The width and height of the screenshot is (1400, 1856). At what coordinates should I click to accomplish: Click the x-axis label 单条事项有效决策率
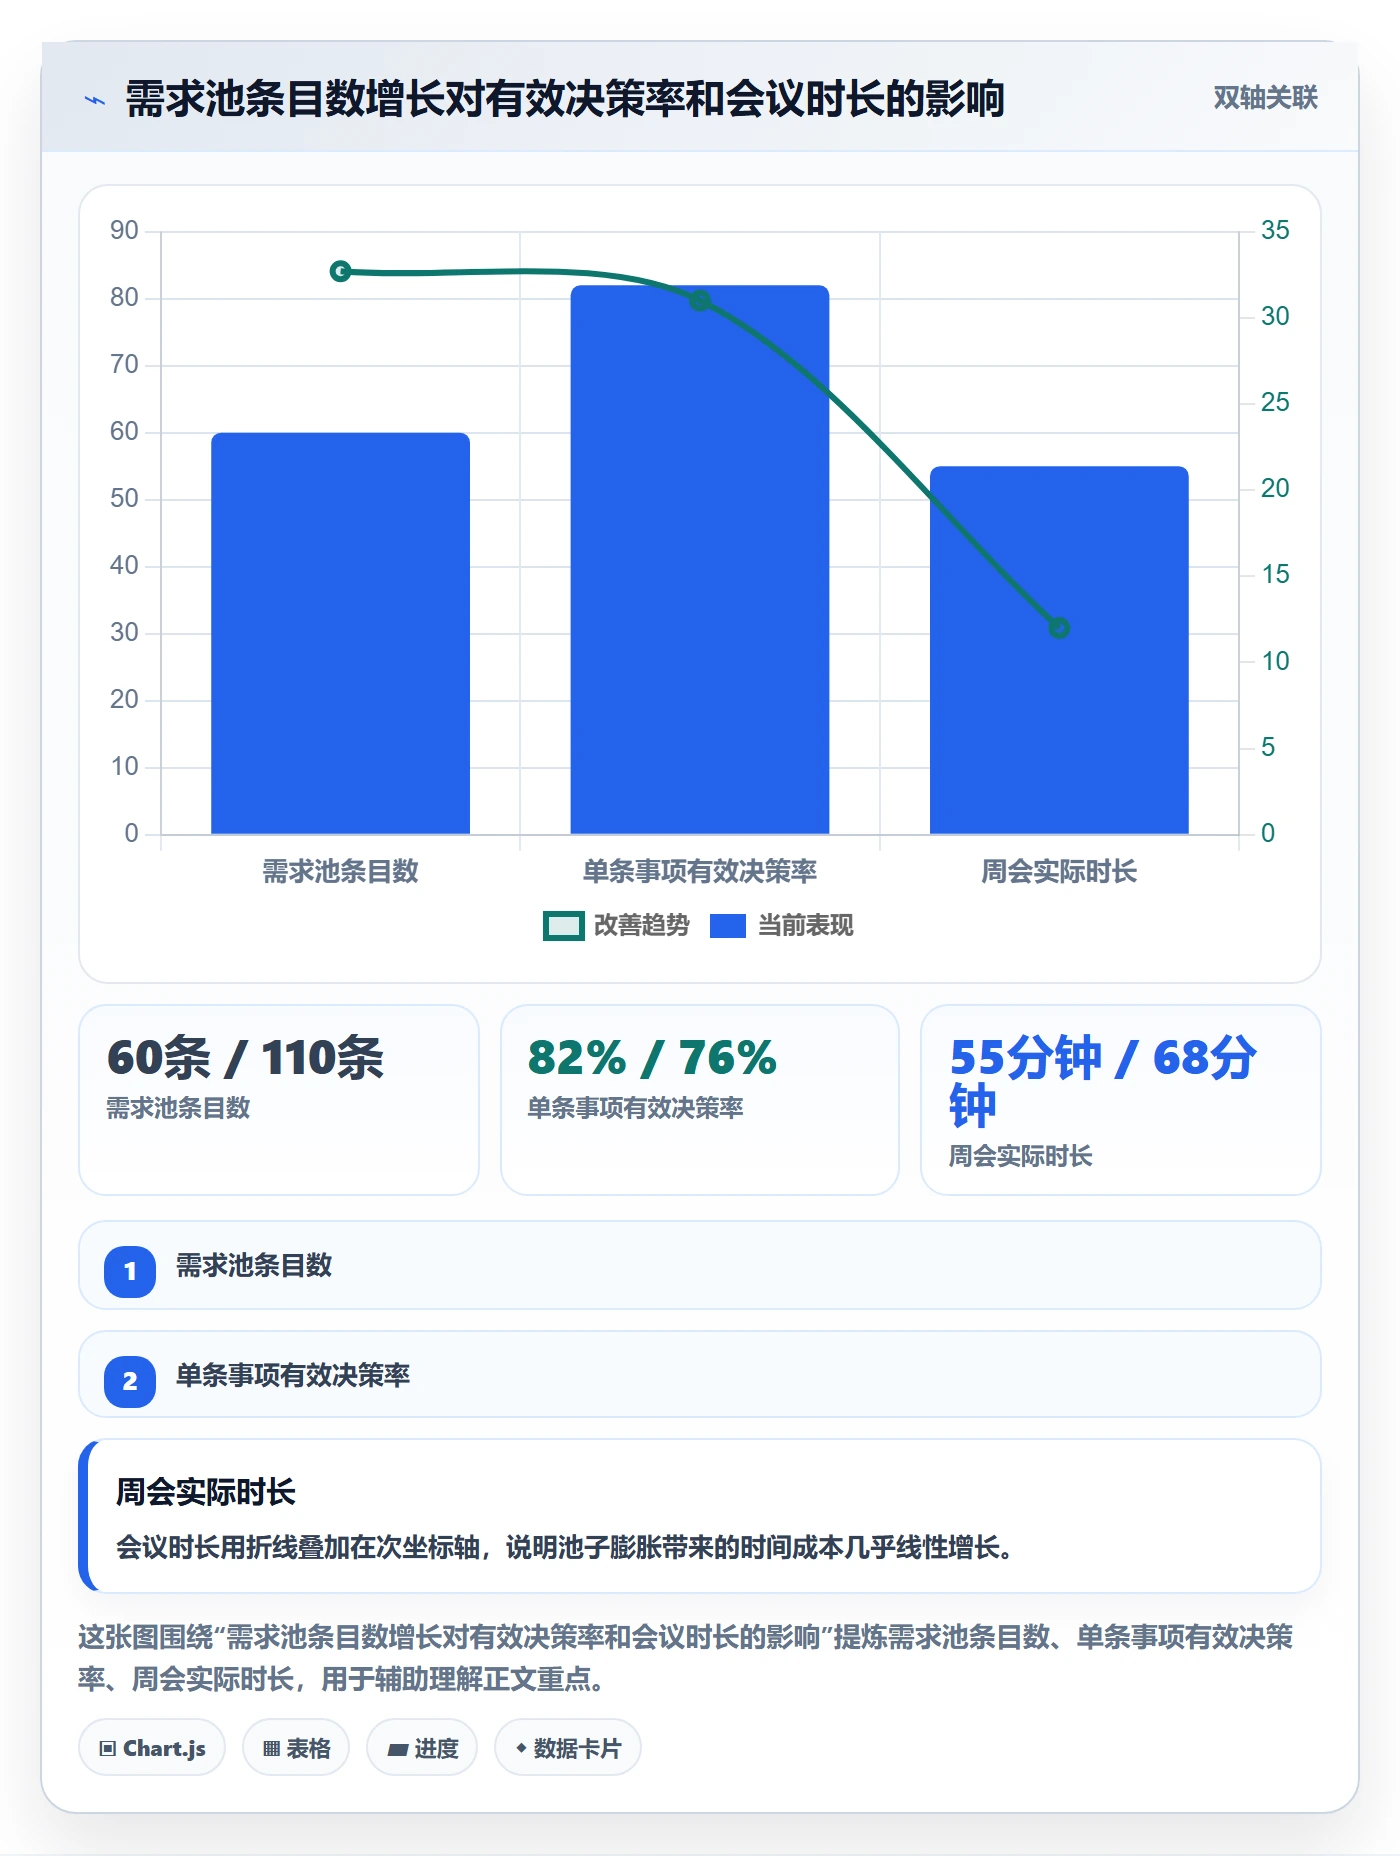tap(700, 872)
